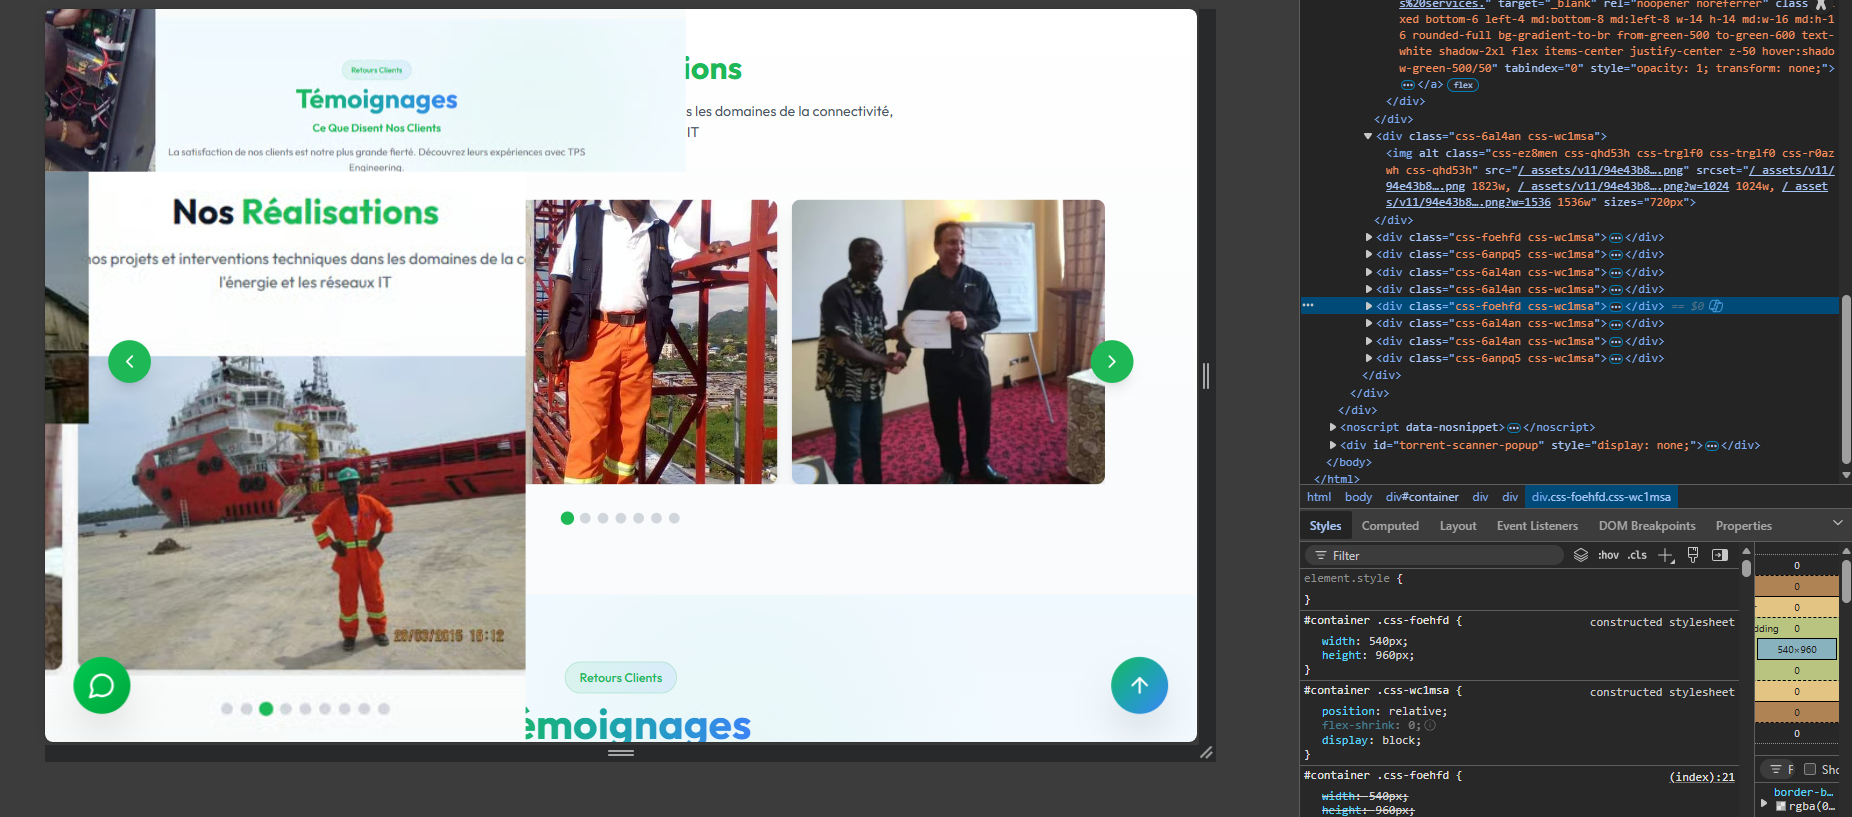Viewport: 1852px width, 817px height.
Task: Open the CSS layers view icon
Action: tap(1581, 555)
